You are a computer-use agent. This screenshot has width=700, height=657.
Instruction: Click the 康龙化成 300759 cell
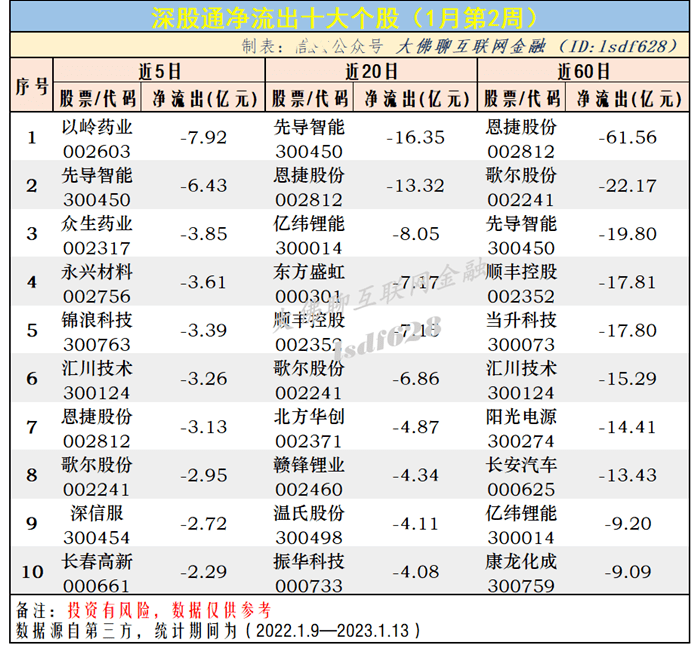tap(521, 571)
